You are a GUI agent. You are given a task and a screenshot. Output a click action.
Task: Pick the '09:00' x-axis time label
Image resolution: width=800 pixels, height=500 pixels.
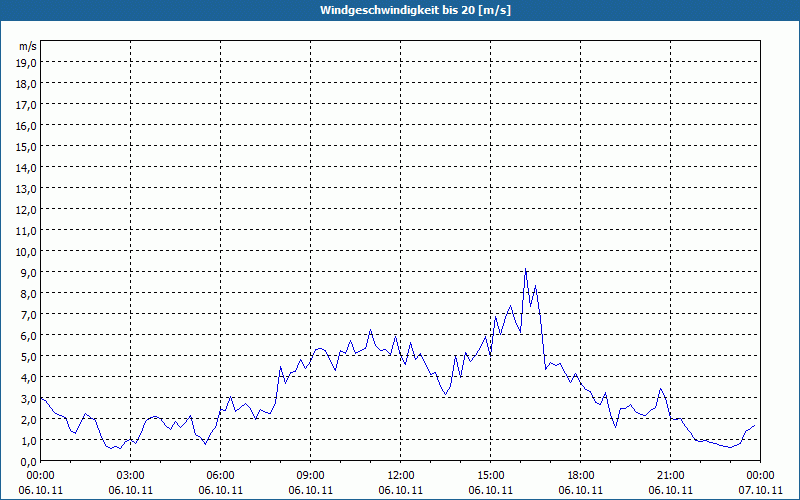coord(311,476)
